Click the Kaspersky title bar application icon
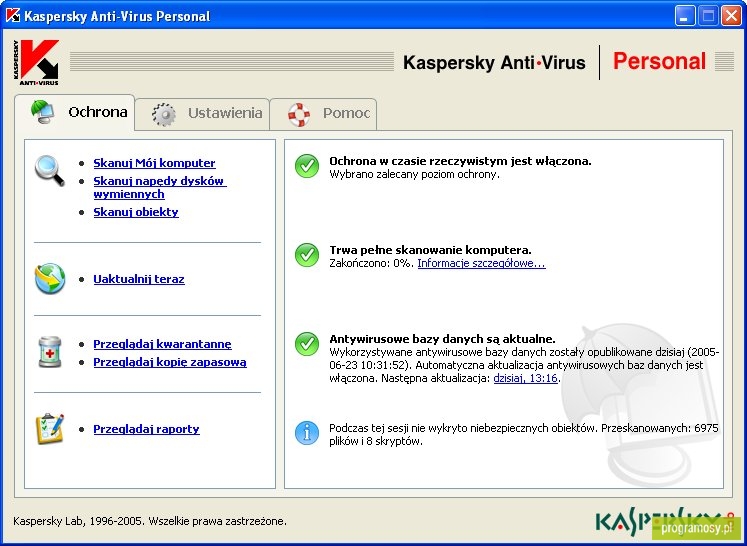The image size is (747, 546). pos(13,16)
